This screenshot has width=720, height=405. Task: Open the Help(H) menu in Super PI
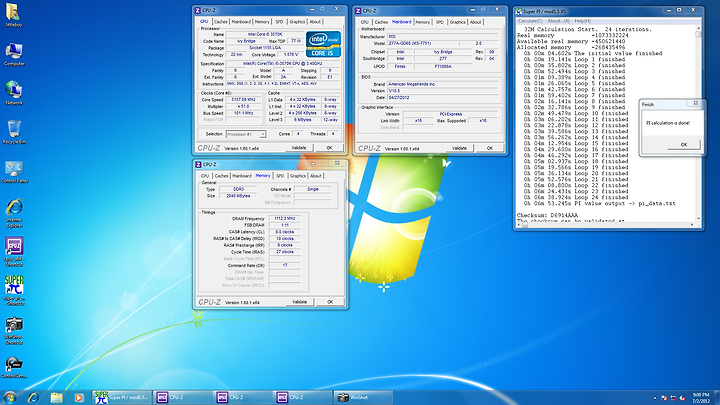[583, 21]
